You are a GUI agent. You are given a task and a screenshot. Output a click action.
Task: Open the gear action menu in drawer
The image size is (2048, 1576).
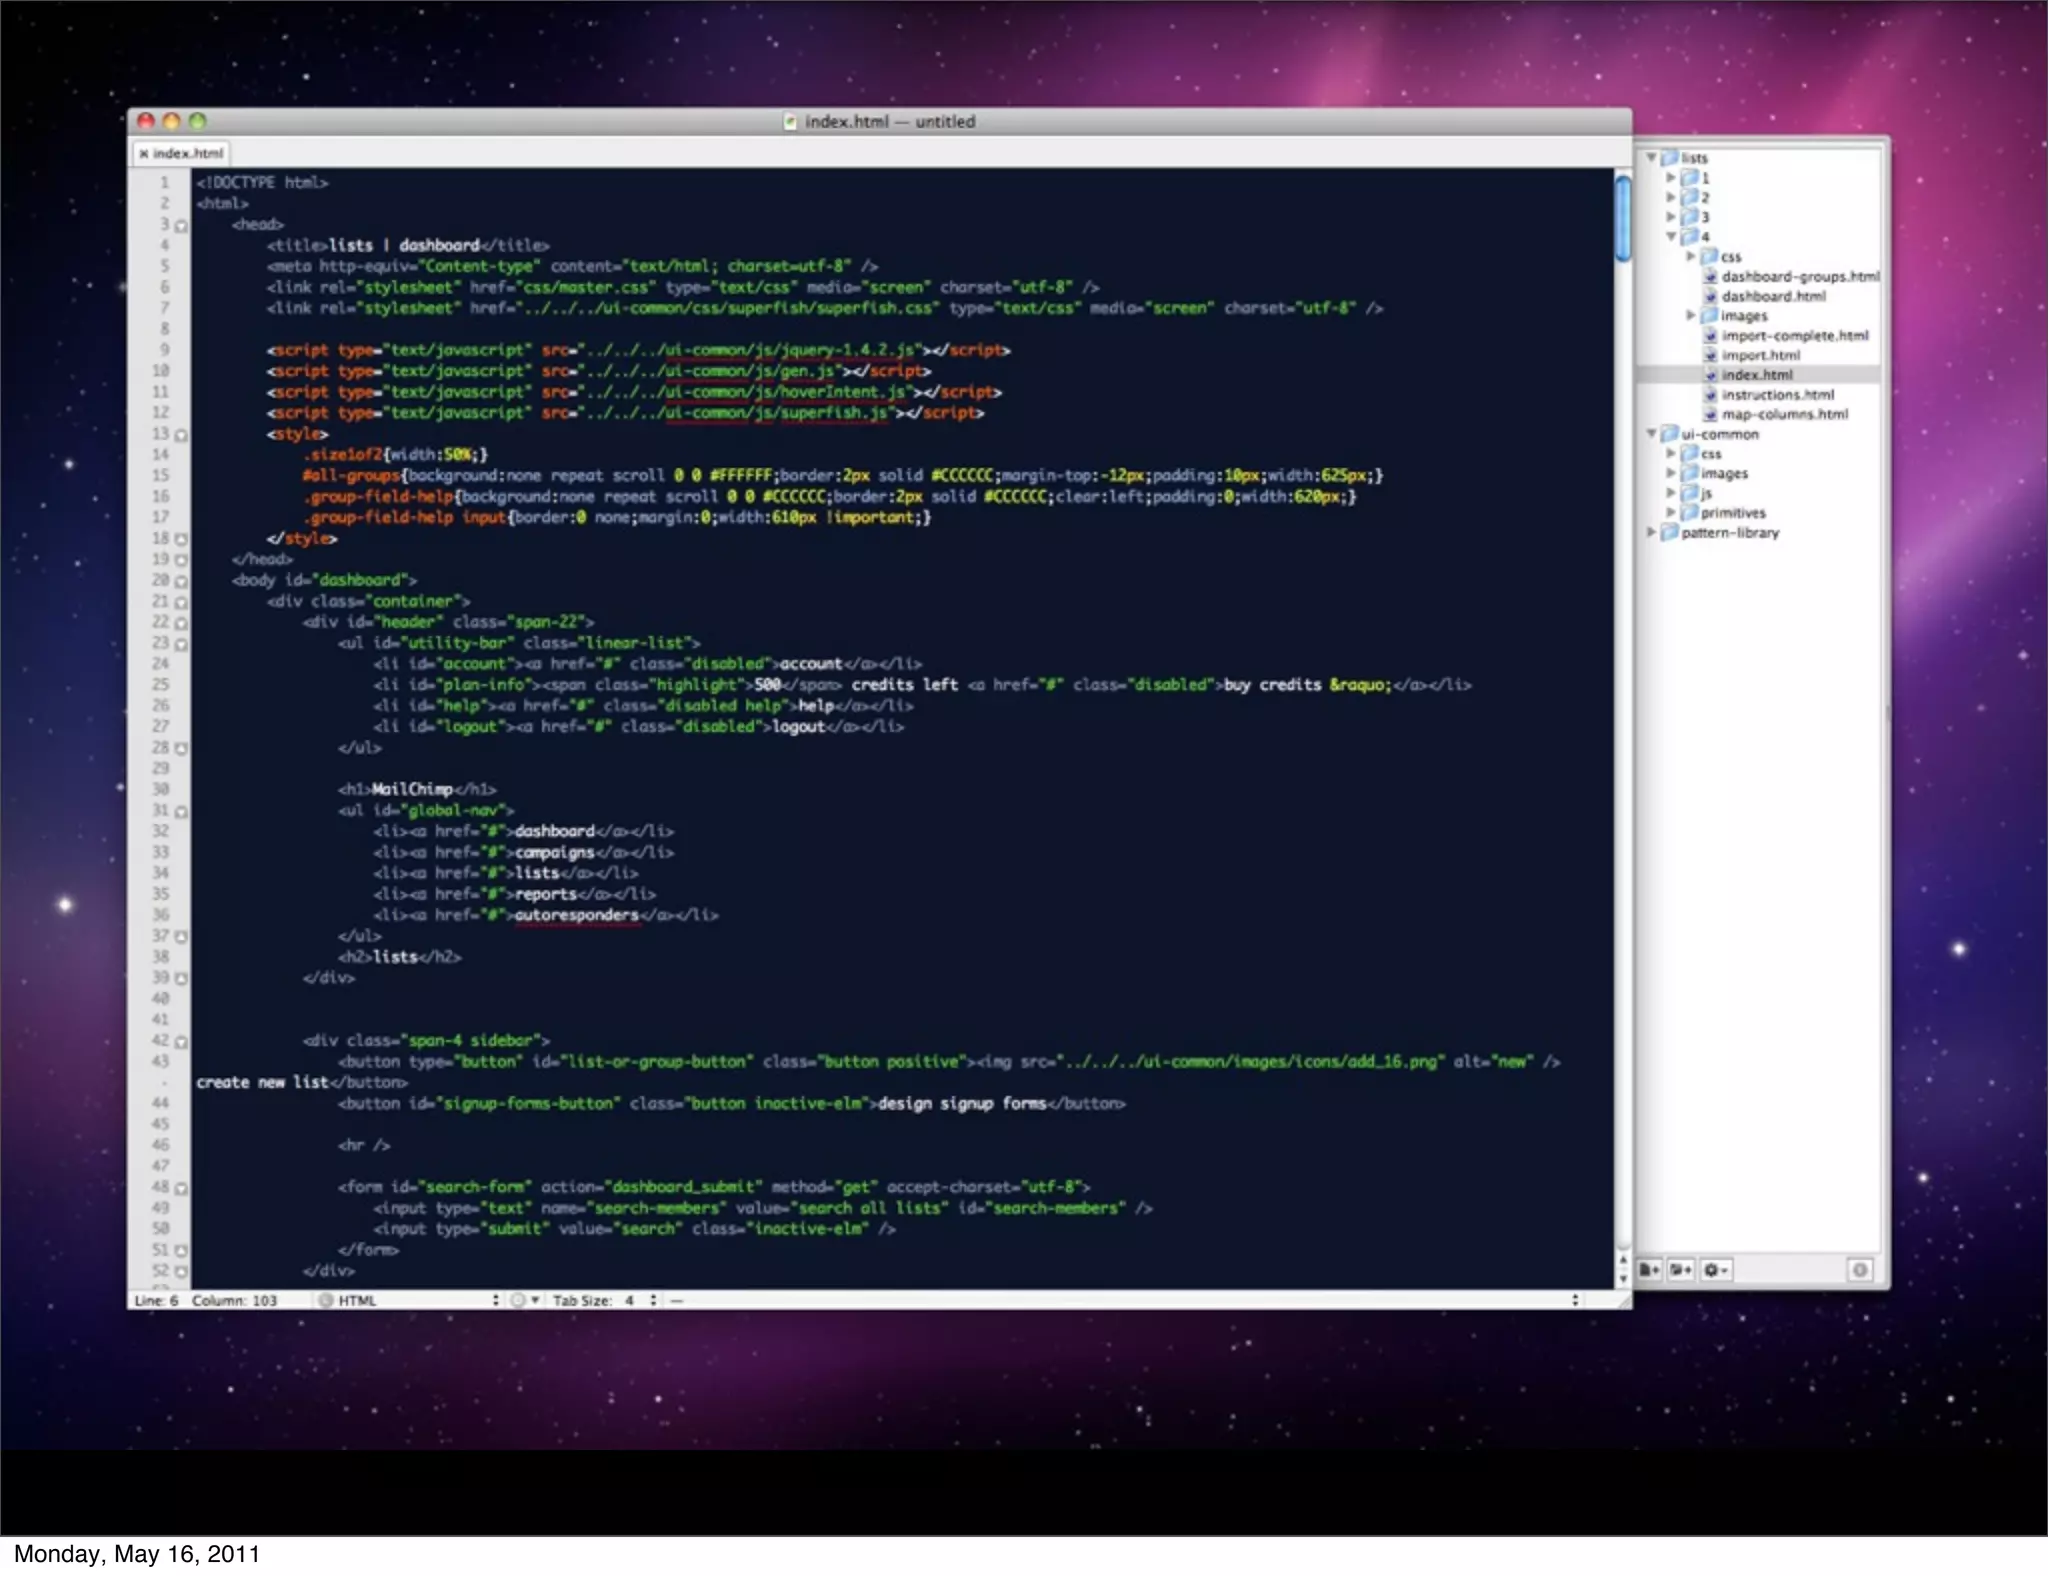point(1715,1270)
